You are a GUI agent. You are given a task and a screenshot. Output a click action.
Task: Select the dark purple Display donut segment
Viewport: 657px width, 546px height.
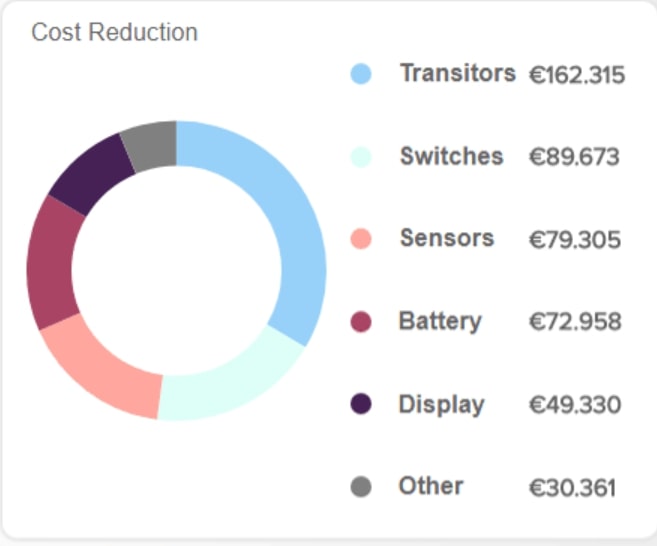click(x=90, y=174)
